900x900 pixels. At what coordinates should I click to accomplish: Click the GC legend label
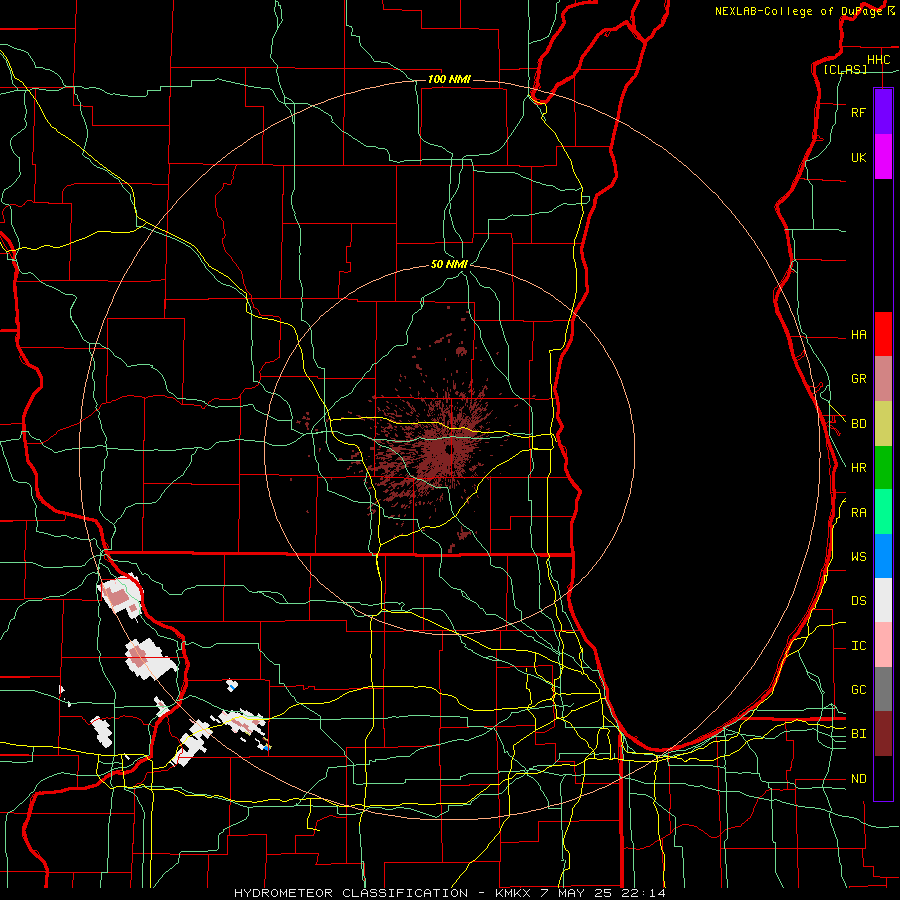tap(858, 690)
